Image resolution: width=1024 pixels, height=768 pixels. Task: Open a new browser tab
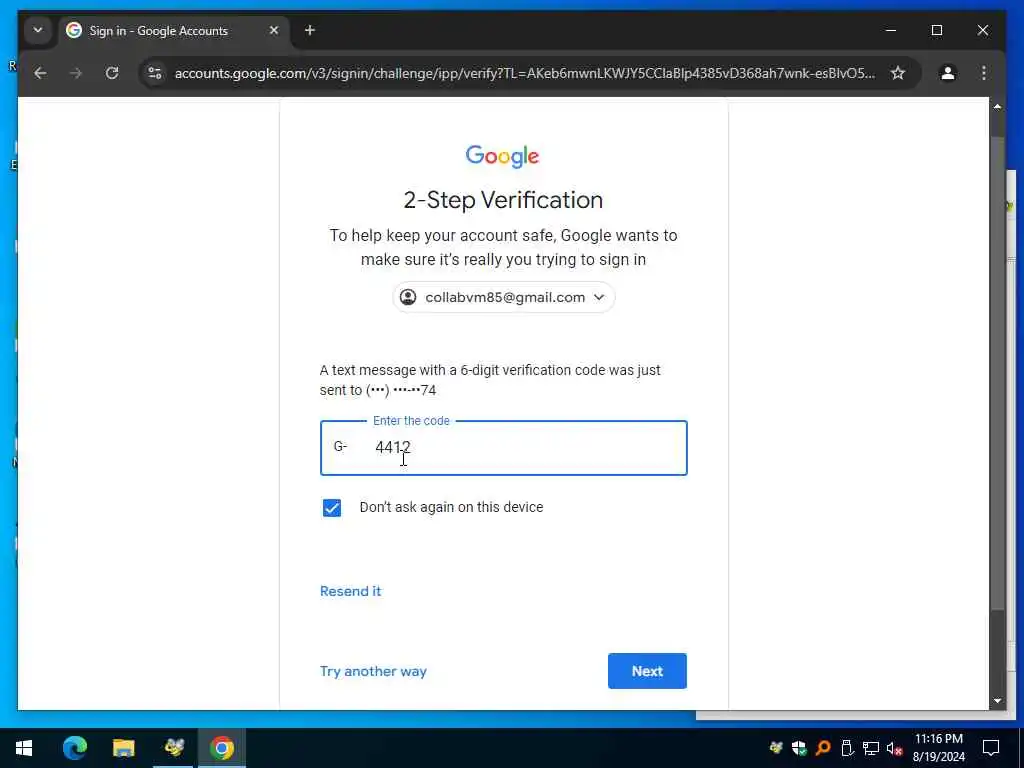tap(310, 30)
